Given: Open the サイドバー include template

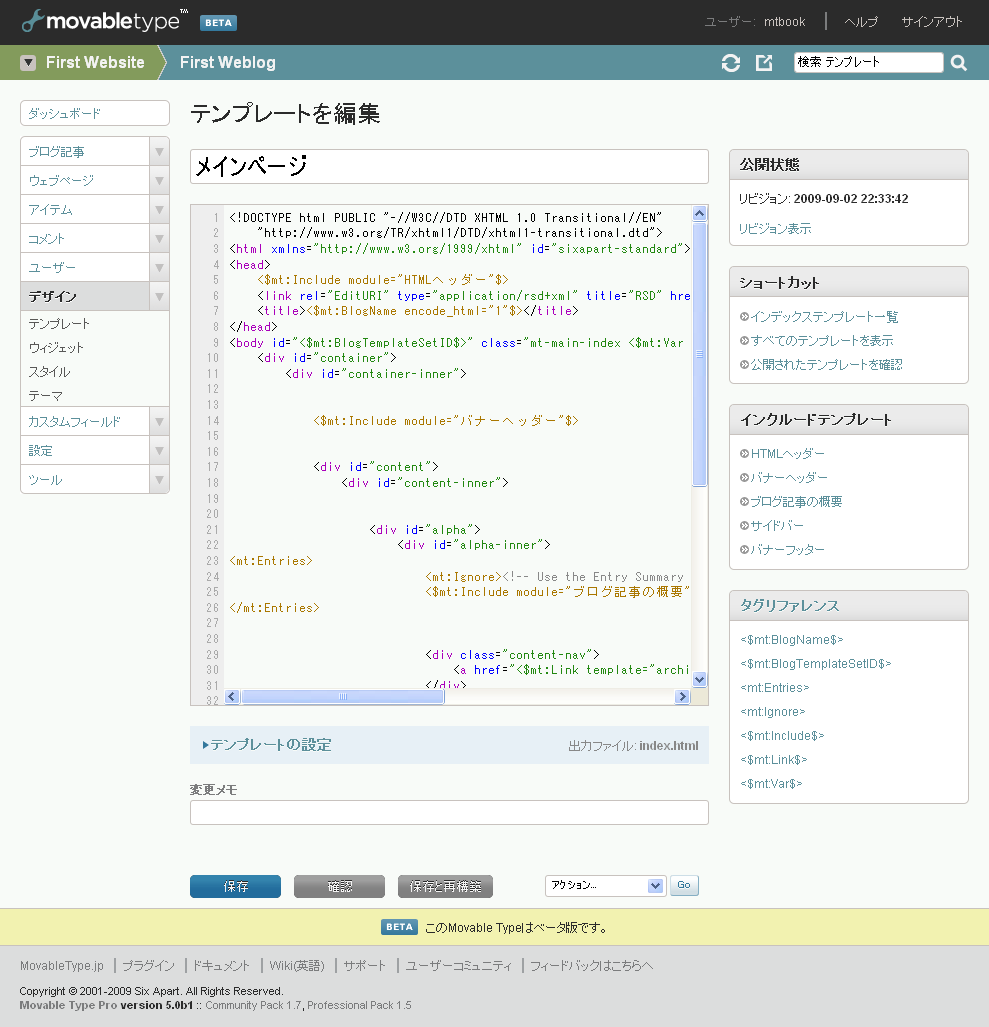Looking at the screenshot, I should coord(777,526).
